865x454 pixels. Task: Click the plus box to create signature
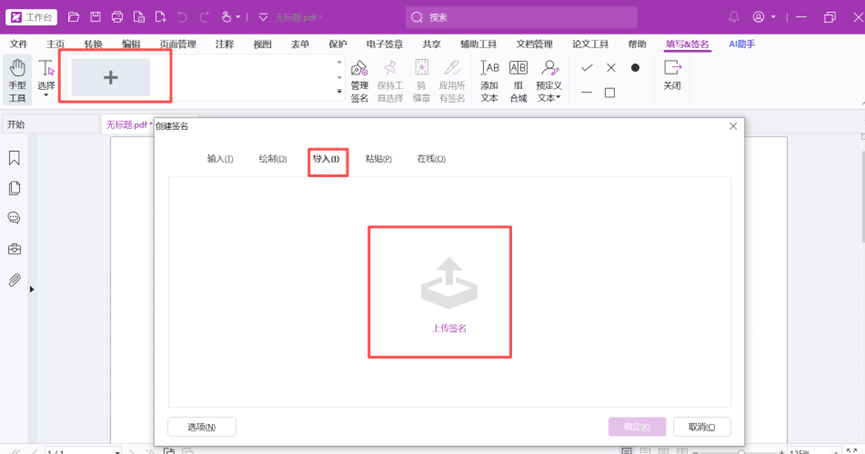pos(110,78)
